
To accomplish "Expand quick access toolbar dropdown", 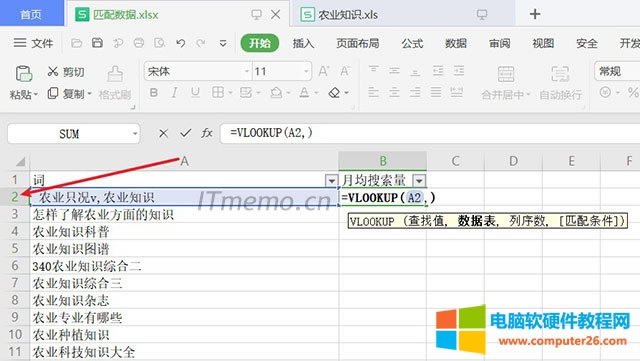I will pos(223,43).
